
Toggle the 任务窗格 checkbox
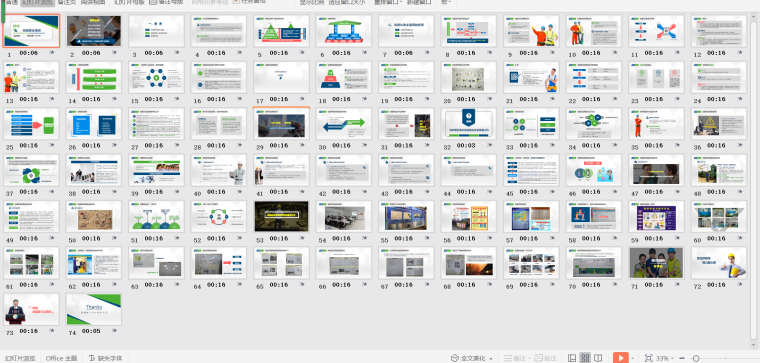(x=236, y=2)
